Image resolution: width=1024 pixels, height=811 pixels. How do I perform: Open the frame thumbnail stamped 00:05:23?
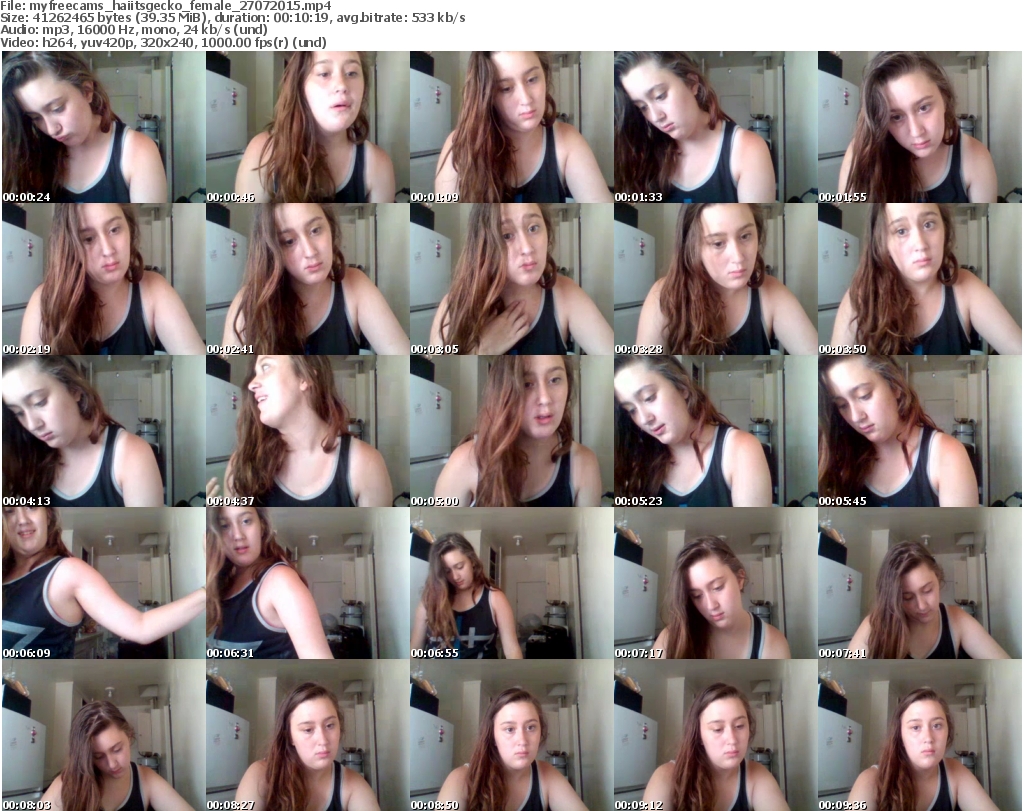[715, 432]
